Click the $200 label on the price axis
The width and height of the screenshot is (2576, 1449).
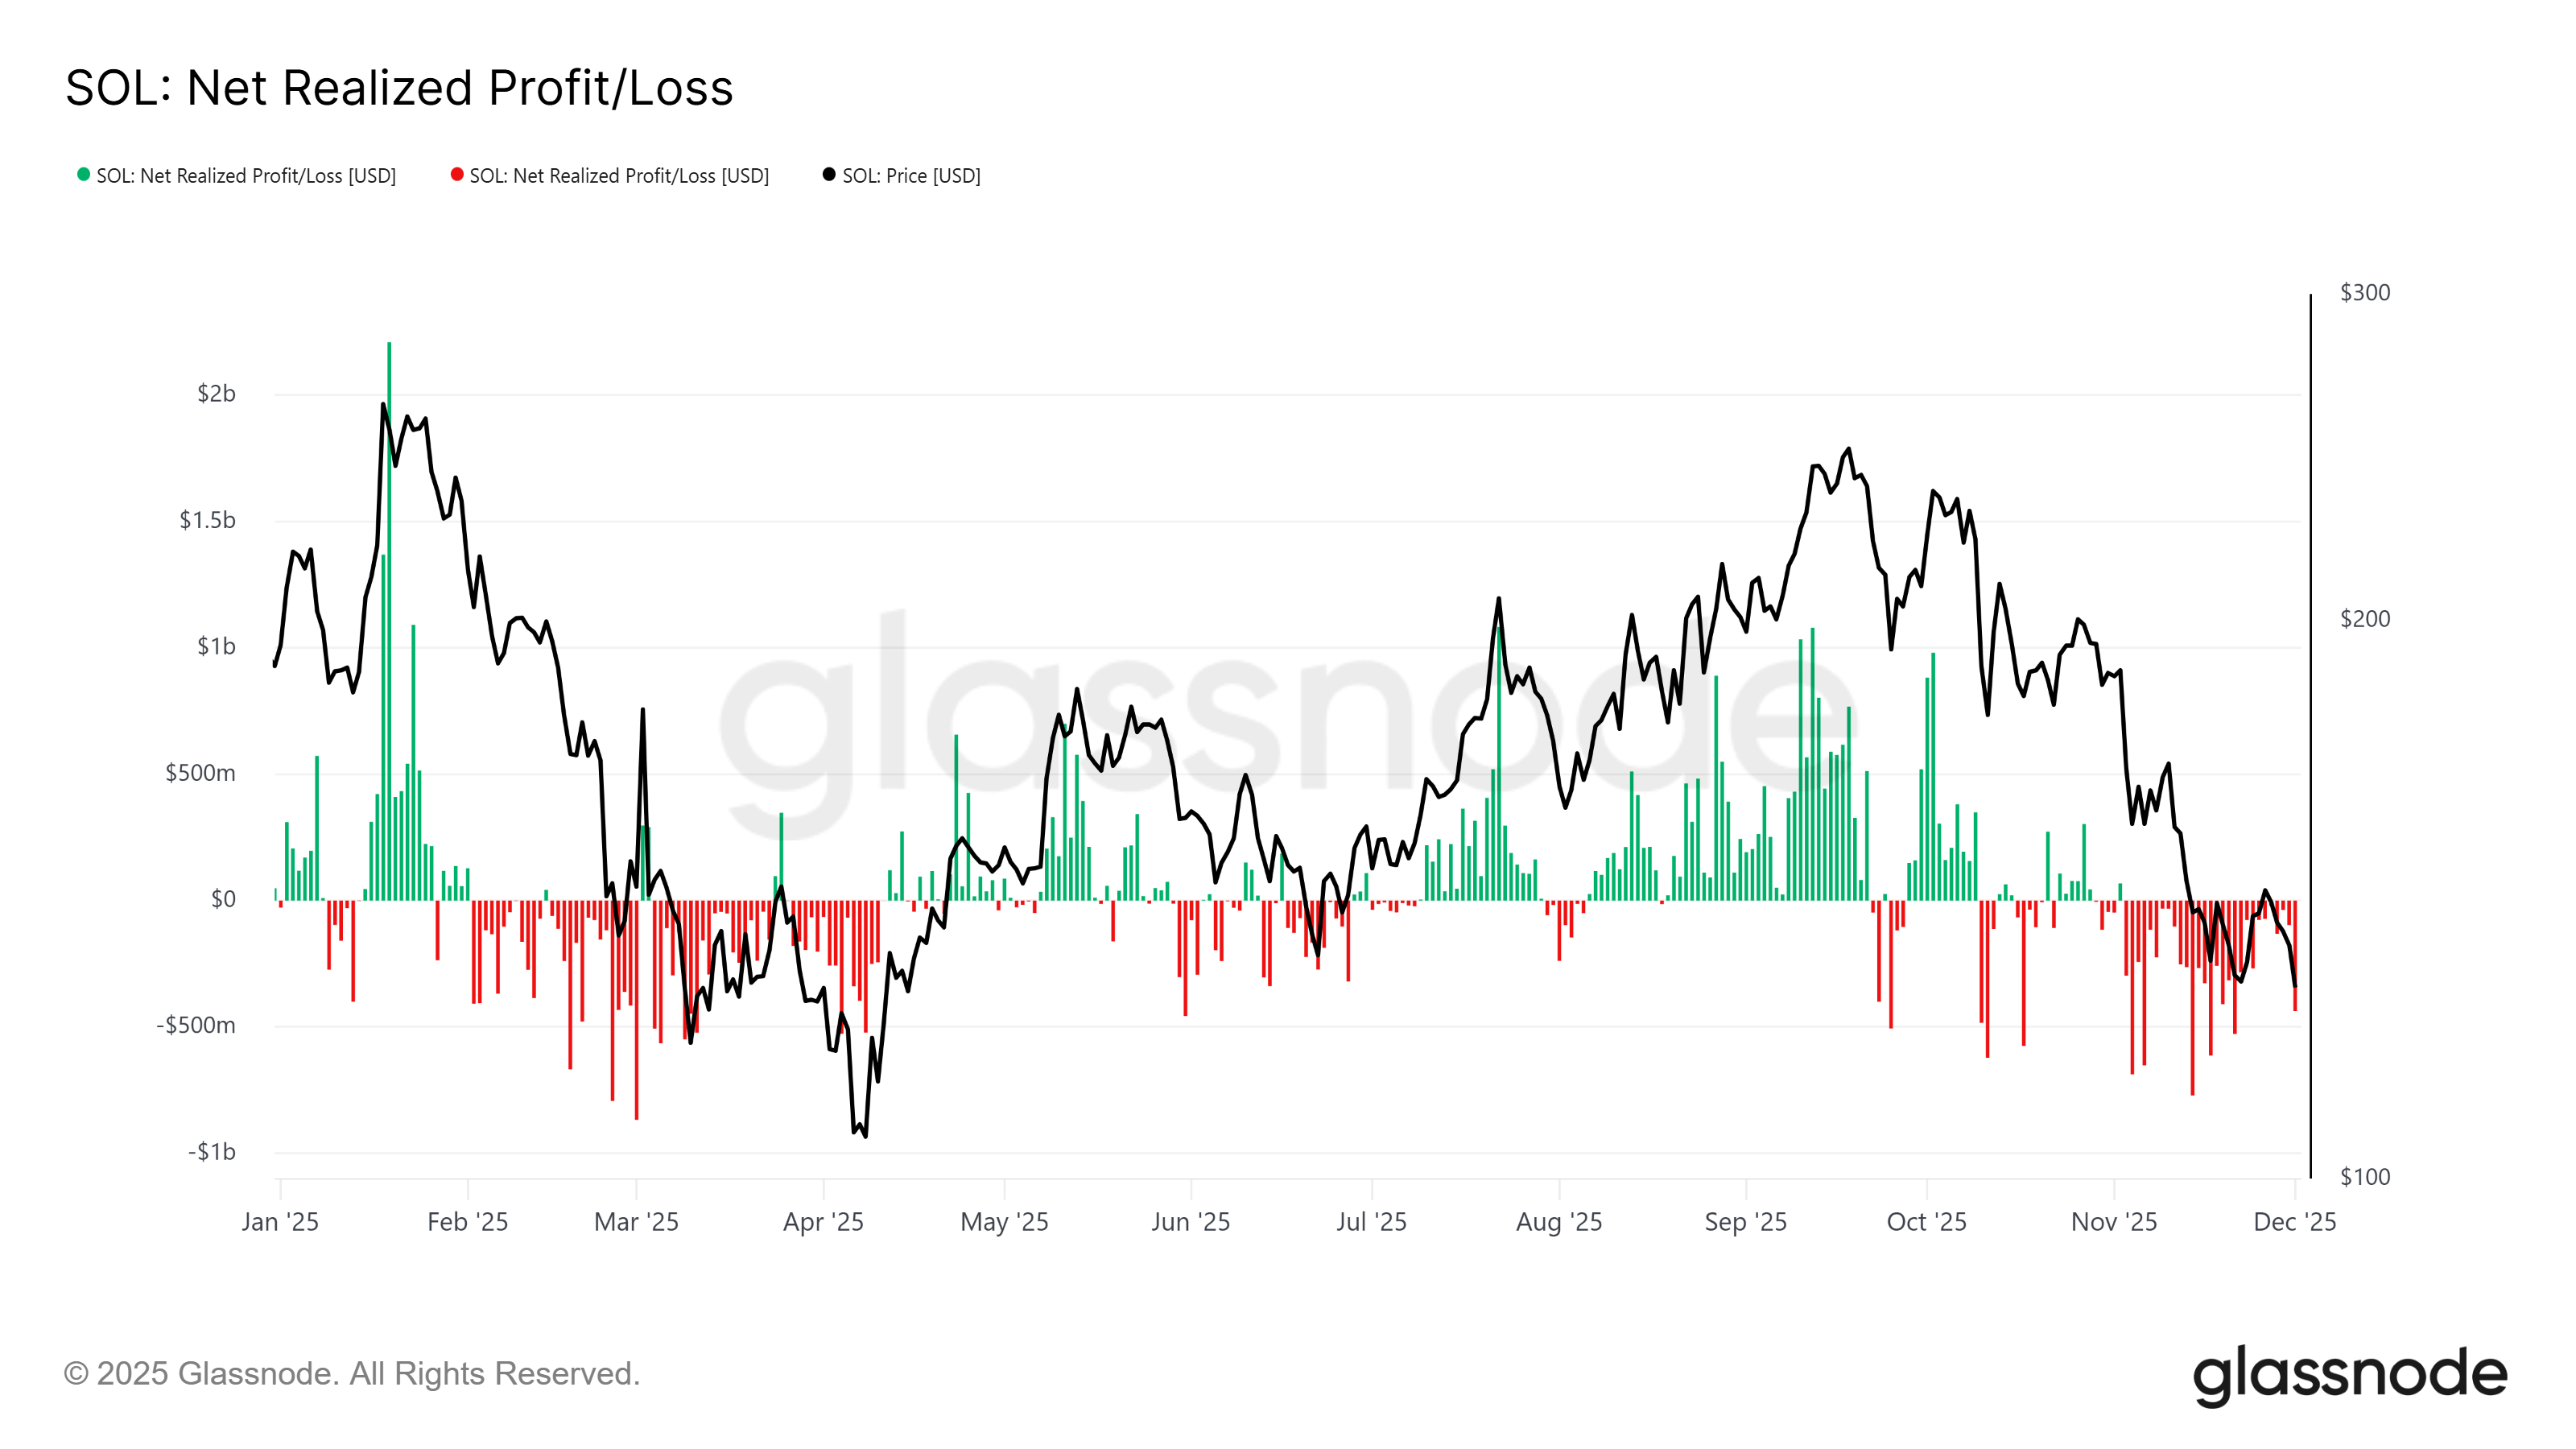click(x=2365, y=619)
